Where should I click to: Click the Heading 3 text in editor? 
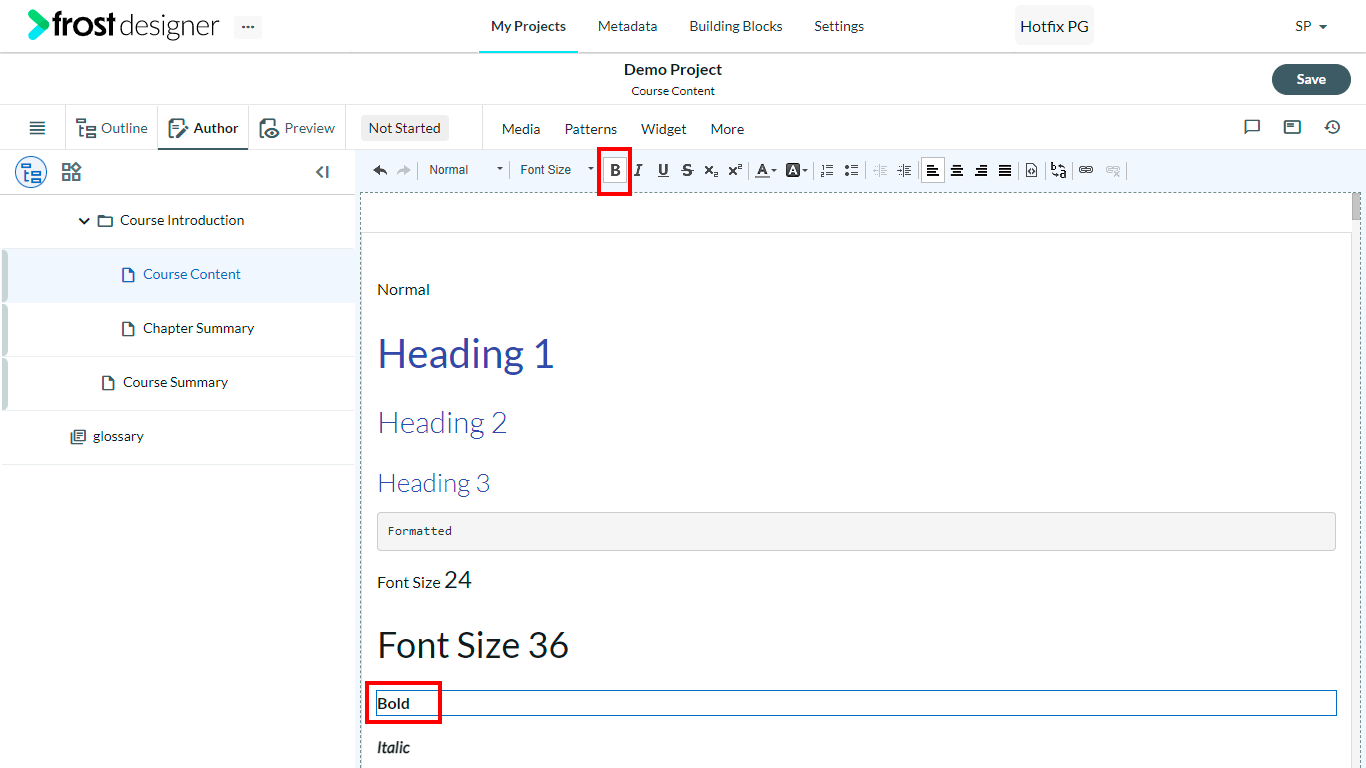click(x=433, y=484)
